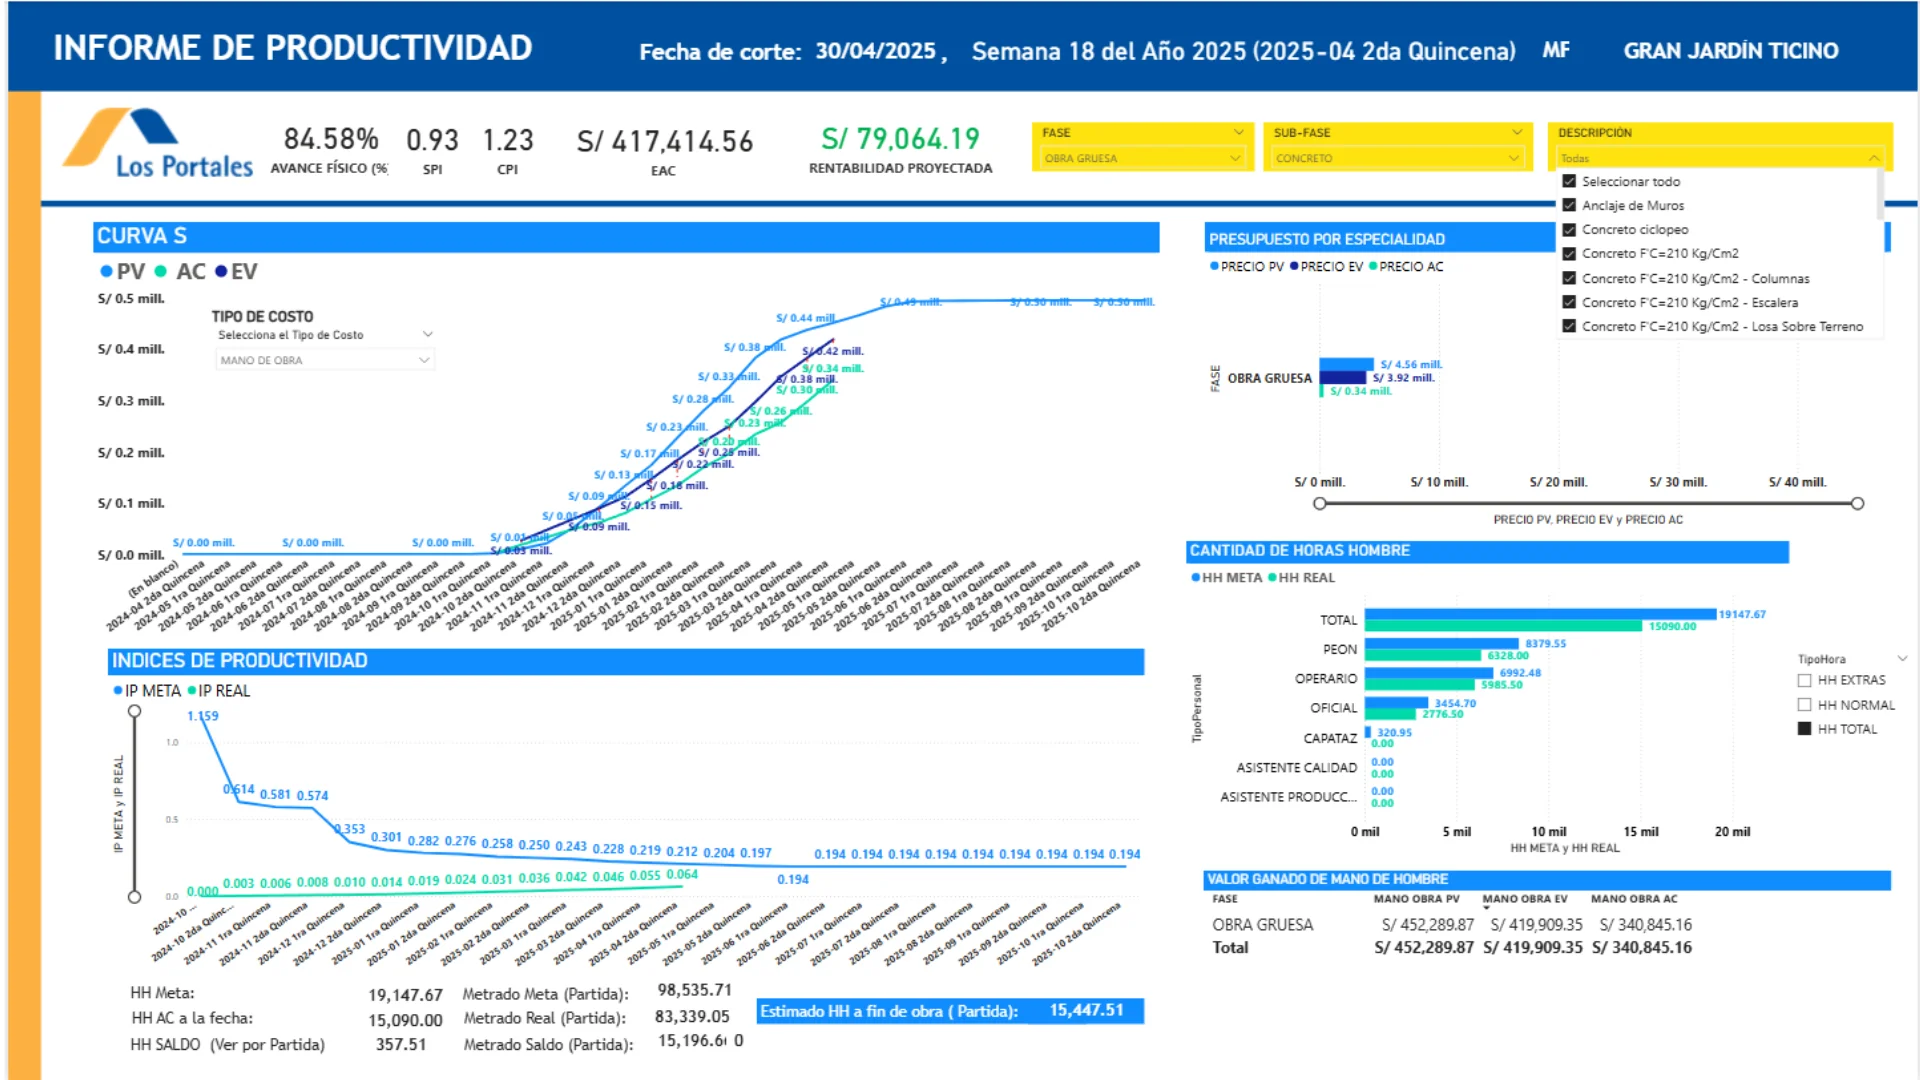Expand the MANO DE OBRA cost type dropdown
Viewport: 1920px width, 1080px height.
(x=325, y=360)
